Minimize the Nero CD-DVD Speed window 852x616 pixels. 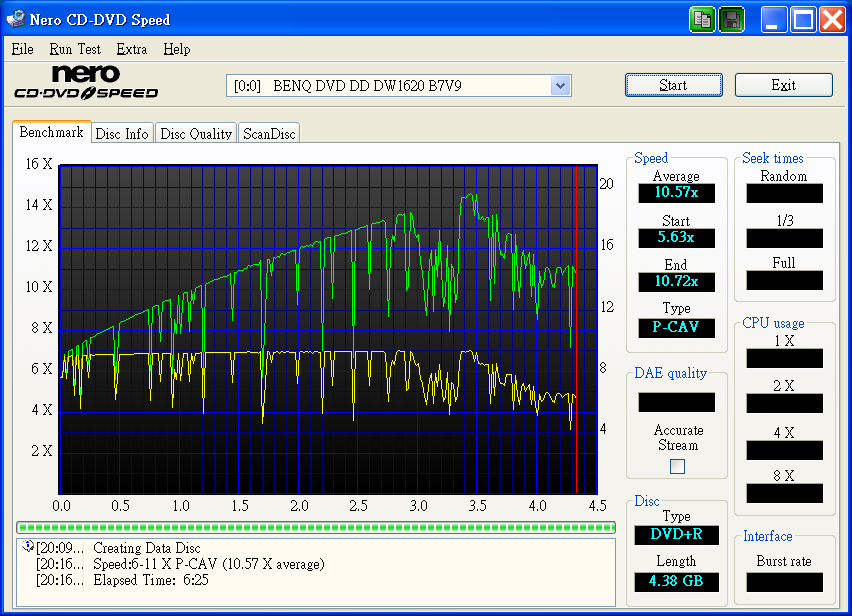tap(774, 20)
